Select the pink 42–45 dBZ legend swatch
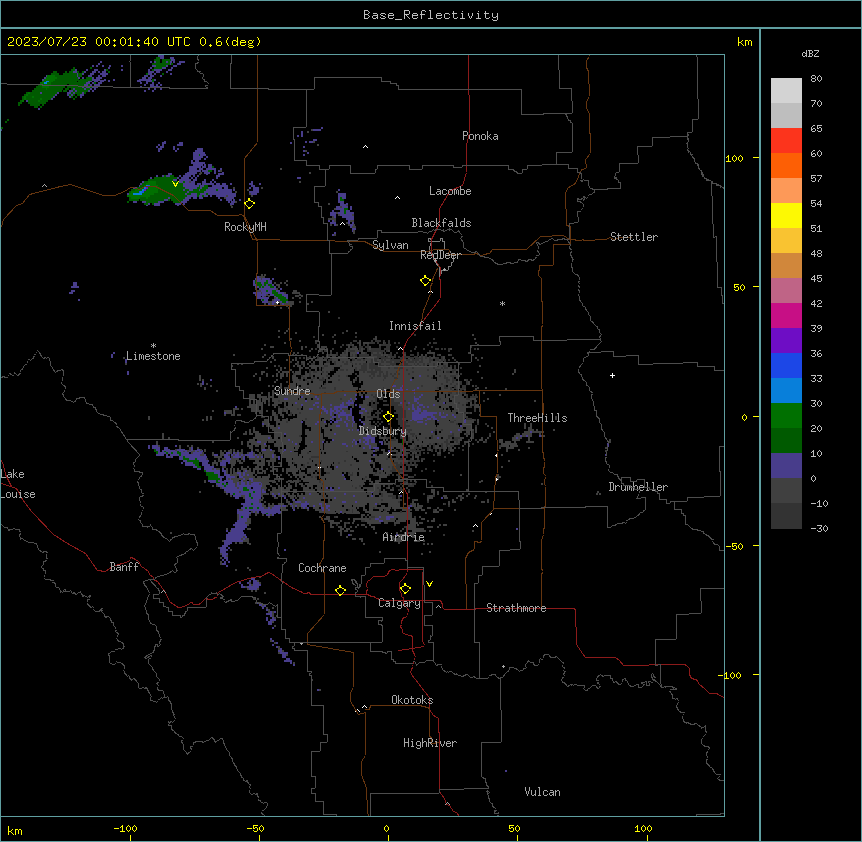This screenshot has width=862, height=842. [x=786, y=290]
